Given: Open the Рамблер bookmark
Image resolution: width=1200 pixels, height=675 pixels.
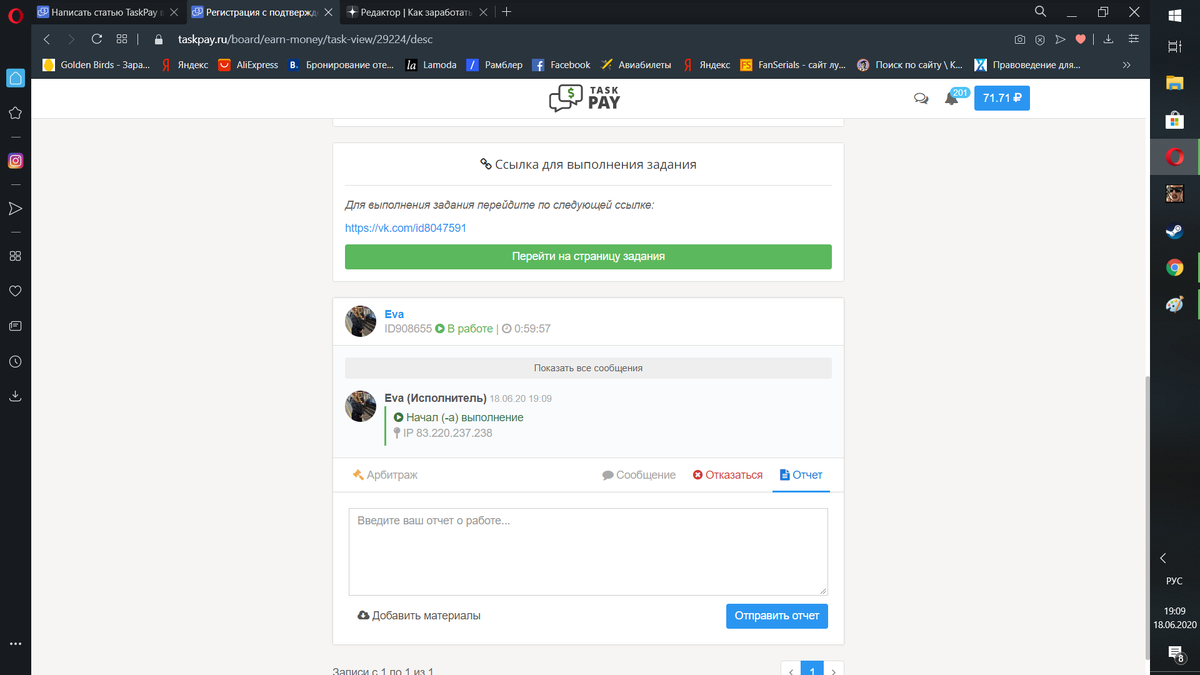Looking at the screenshot, I should (x=494, y=65).
